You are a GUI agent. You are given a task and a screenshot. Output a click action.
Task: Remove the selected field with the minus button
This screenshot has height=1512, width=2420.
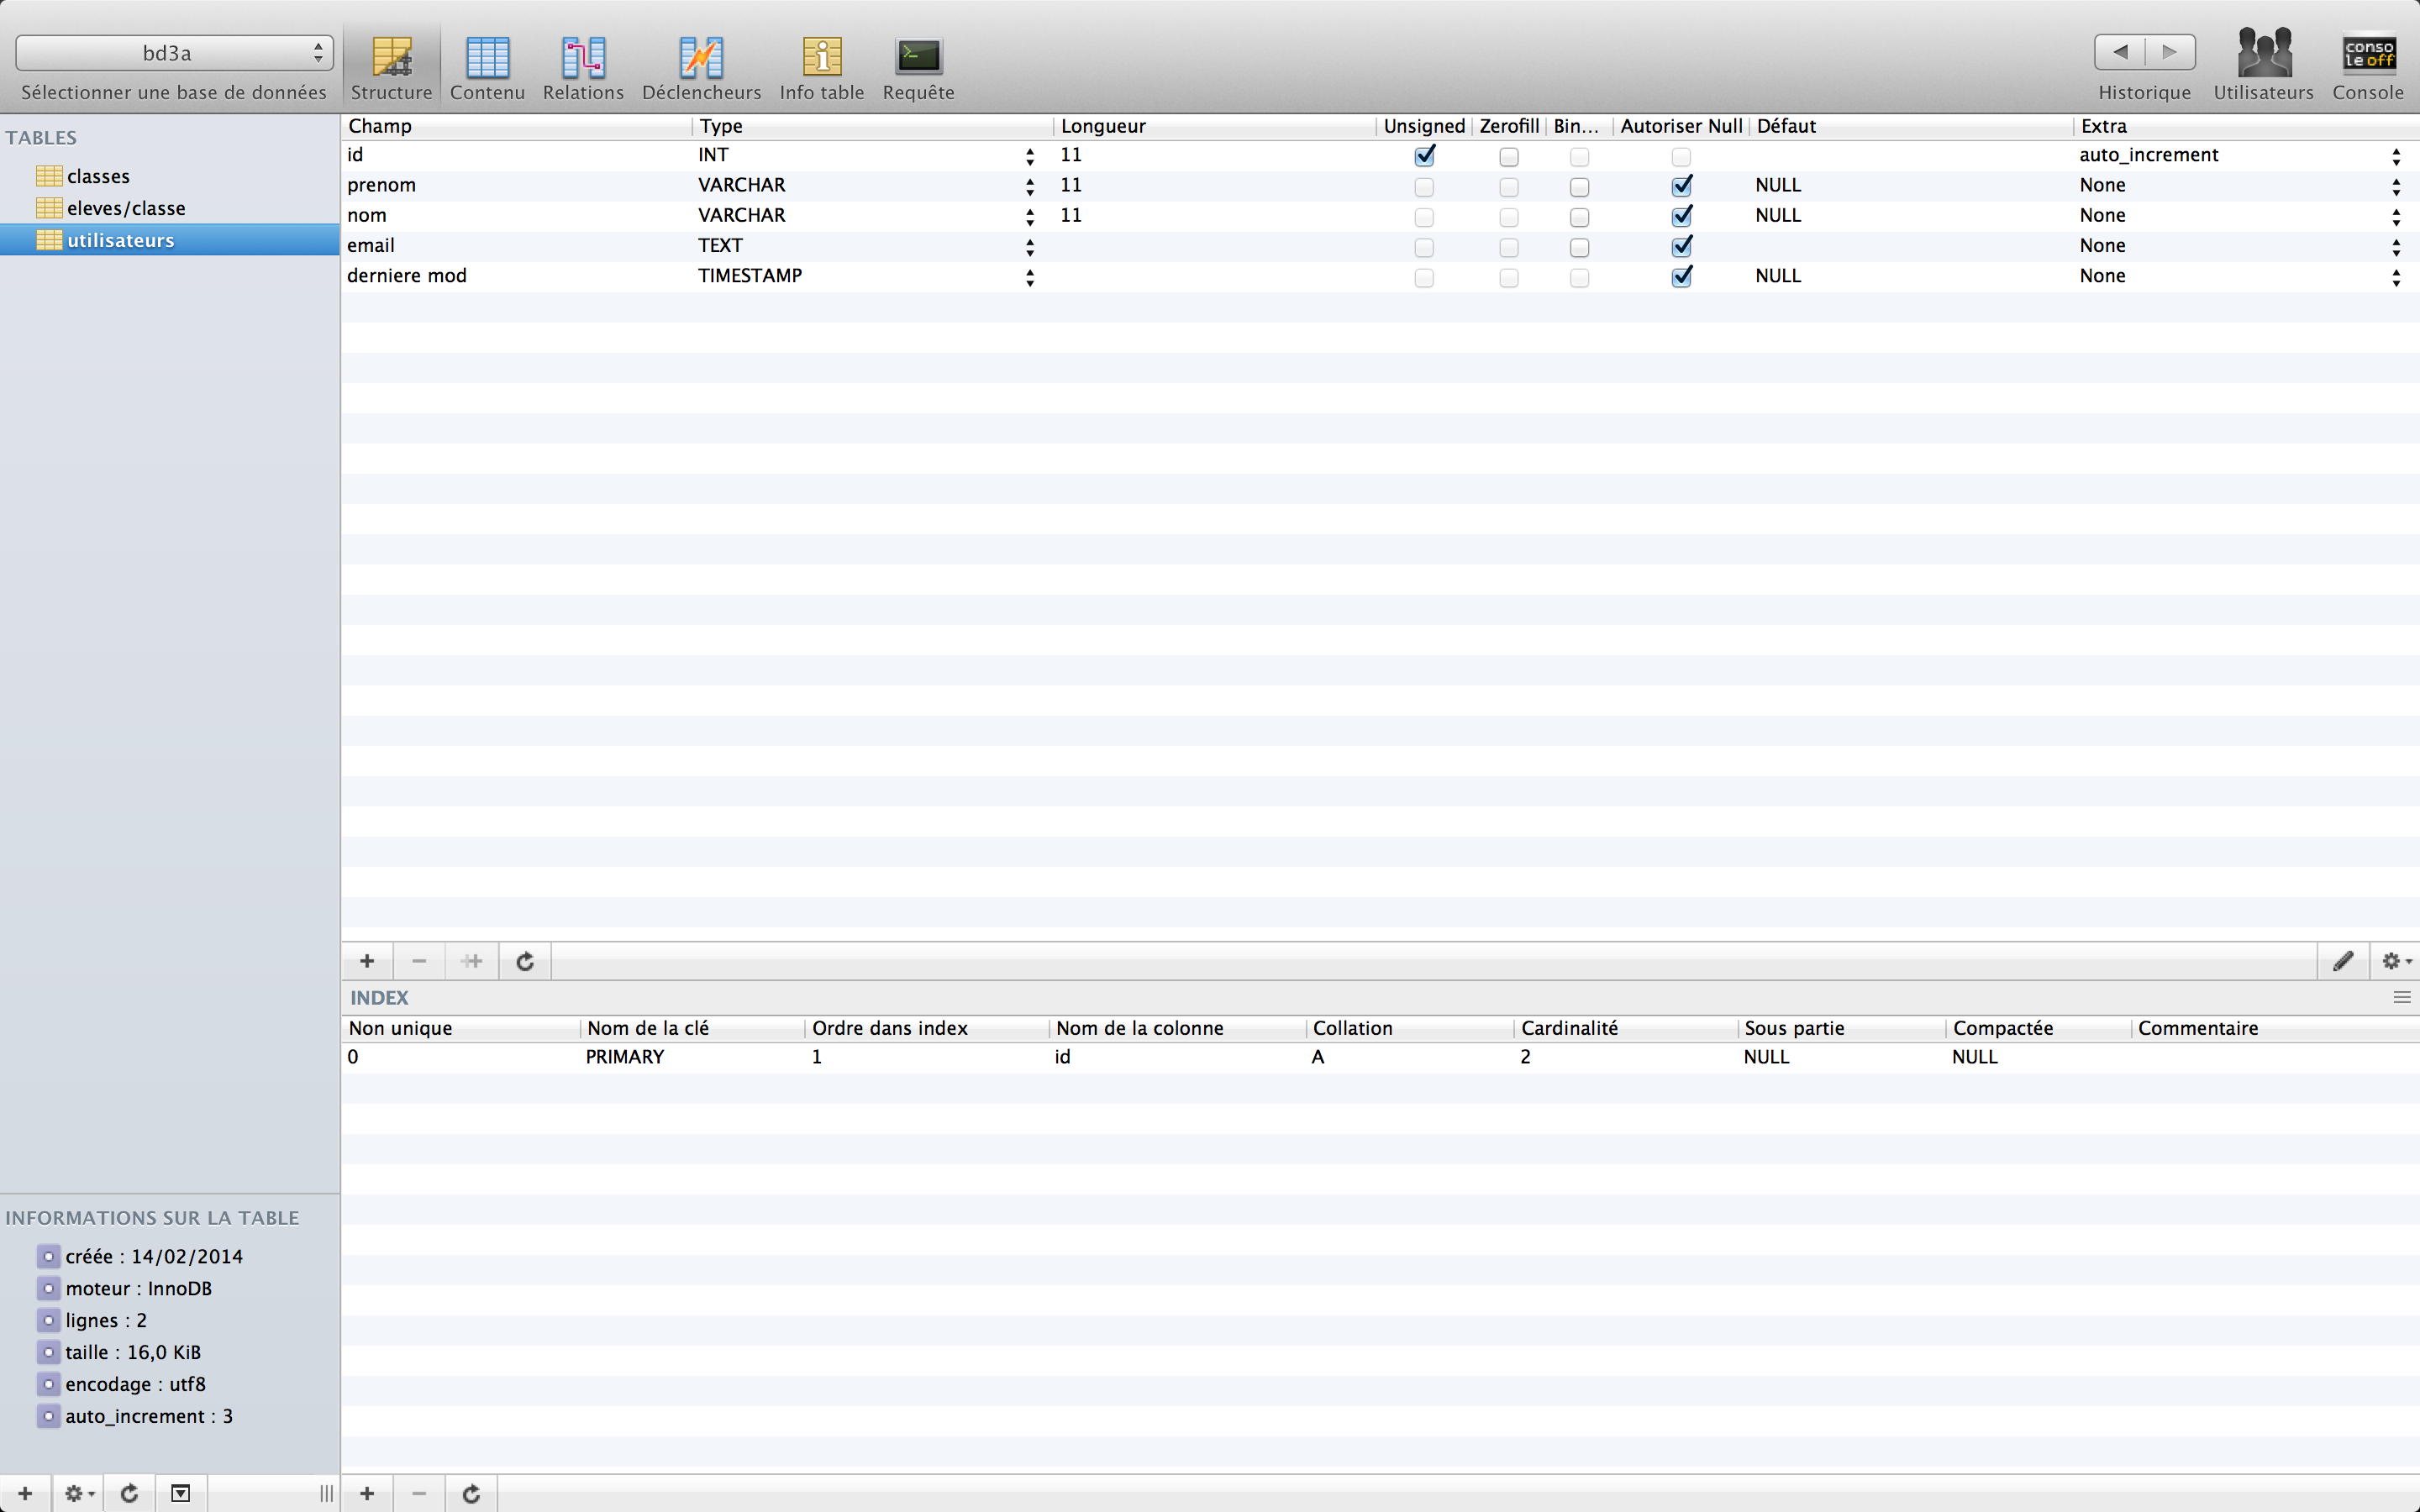pyautogui.click(x=419, y=961)
